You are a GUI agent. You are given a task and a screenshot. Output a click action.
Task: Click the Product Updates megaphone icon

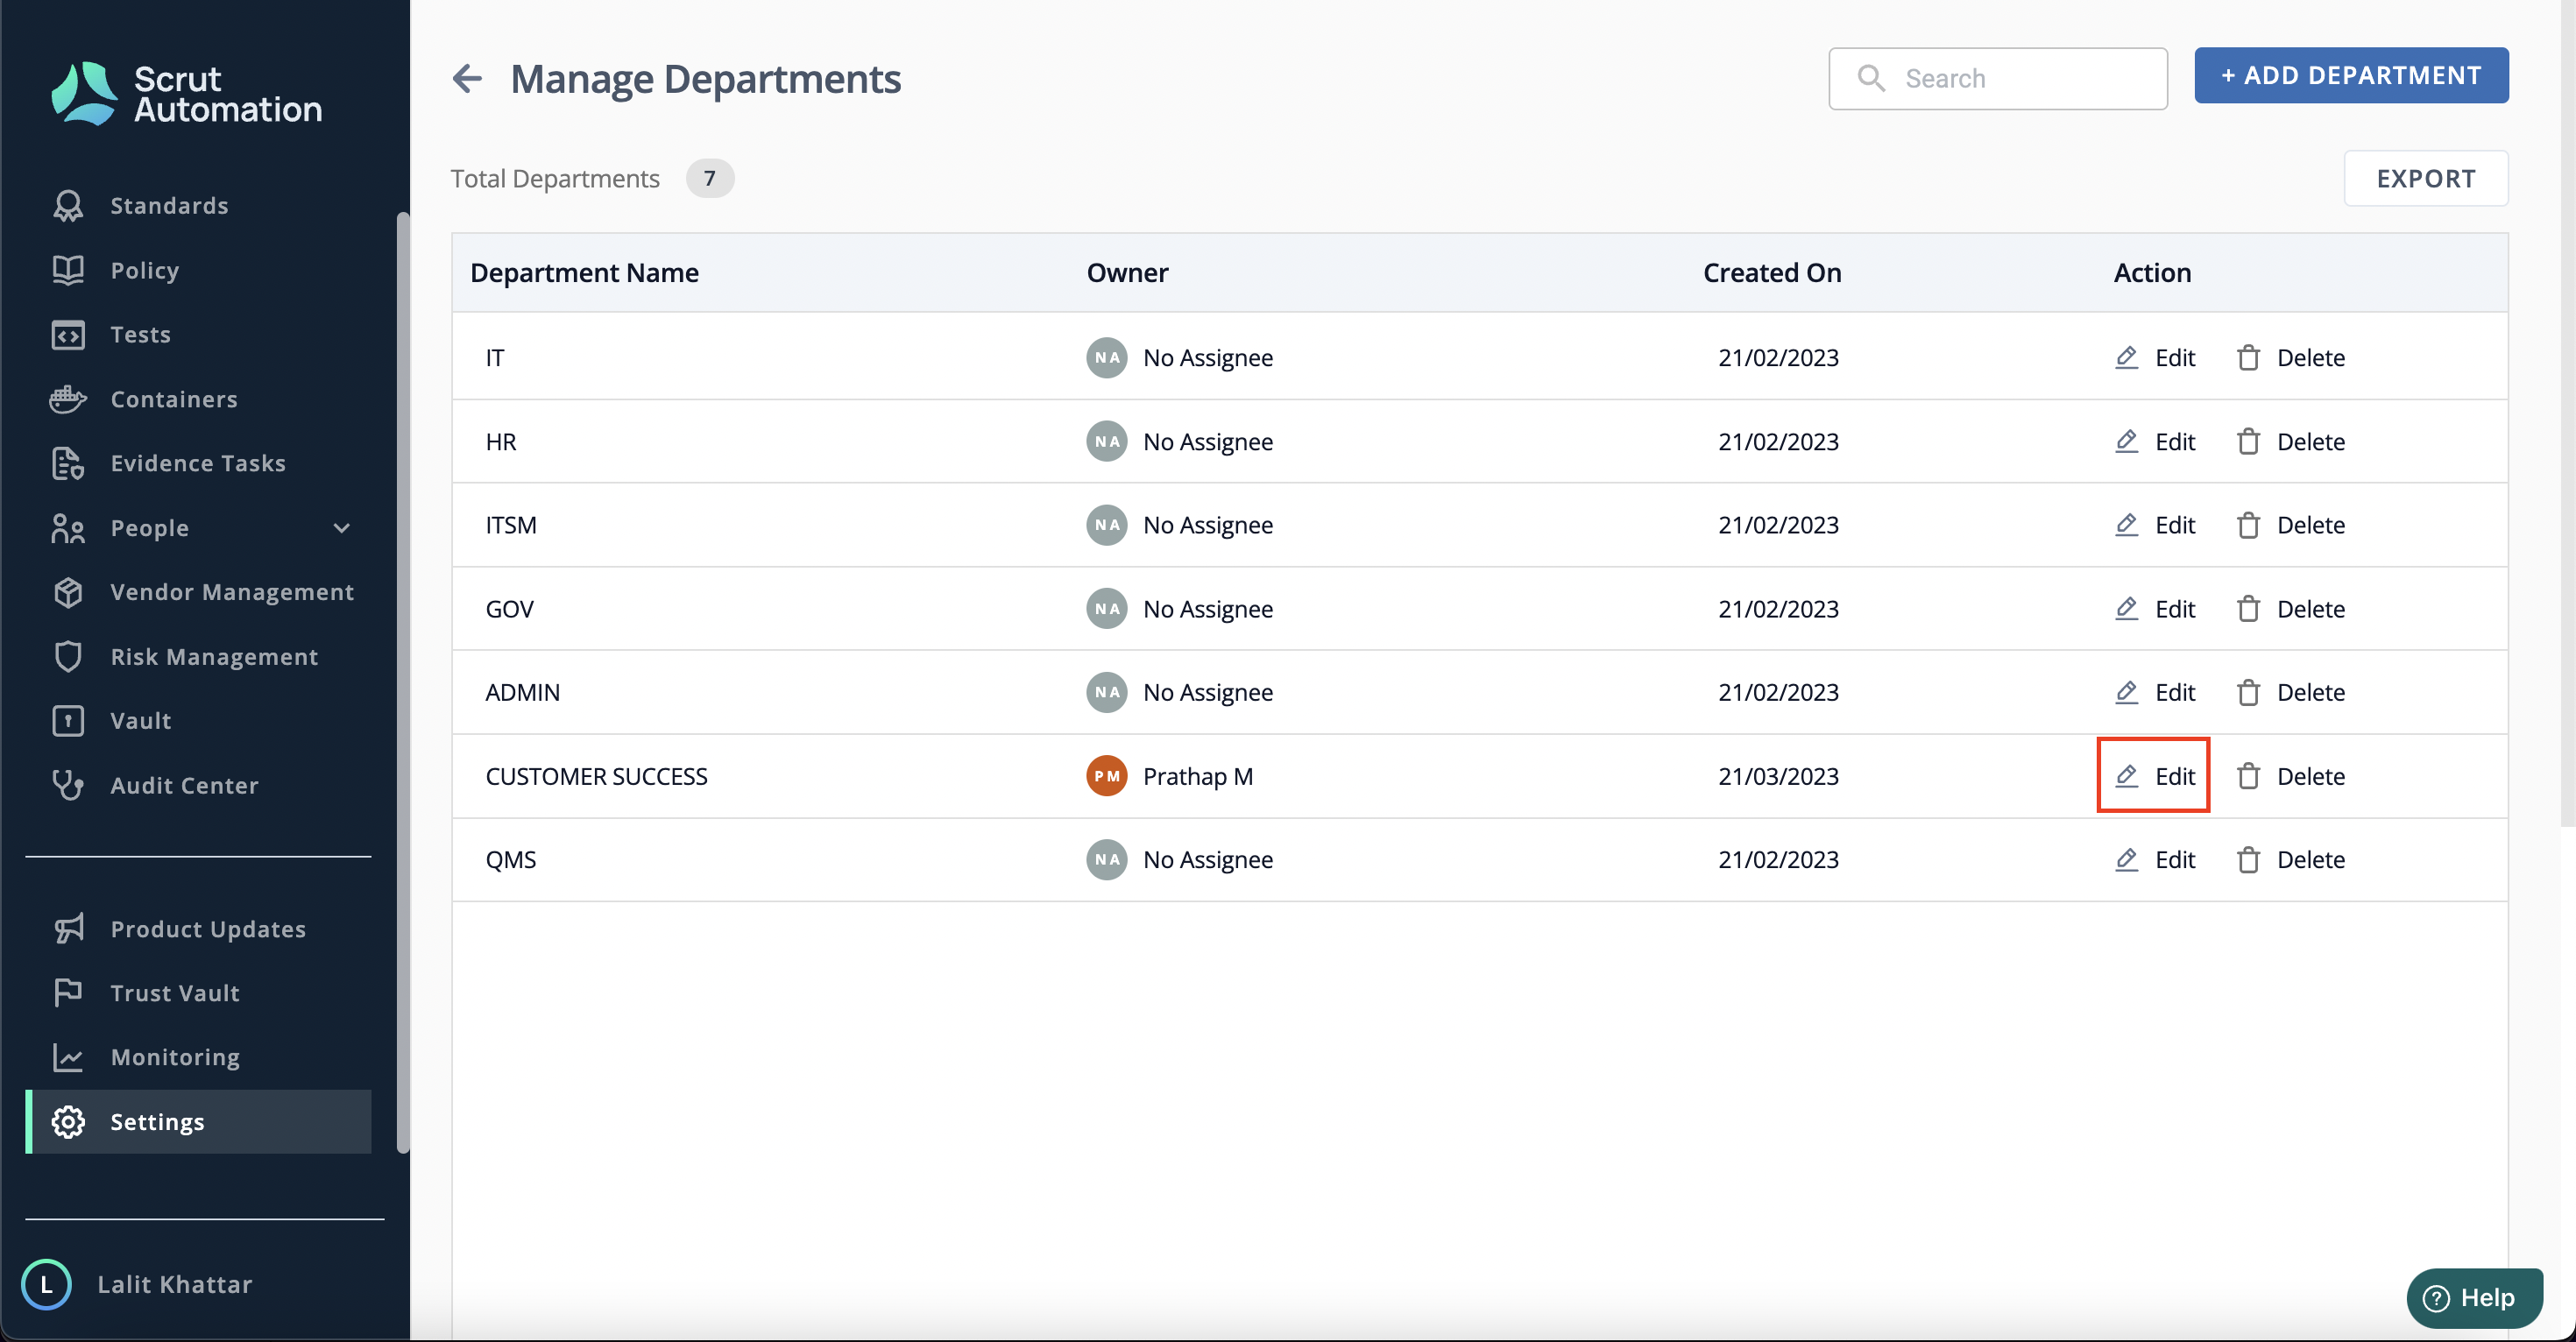coord(68,929)
